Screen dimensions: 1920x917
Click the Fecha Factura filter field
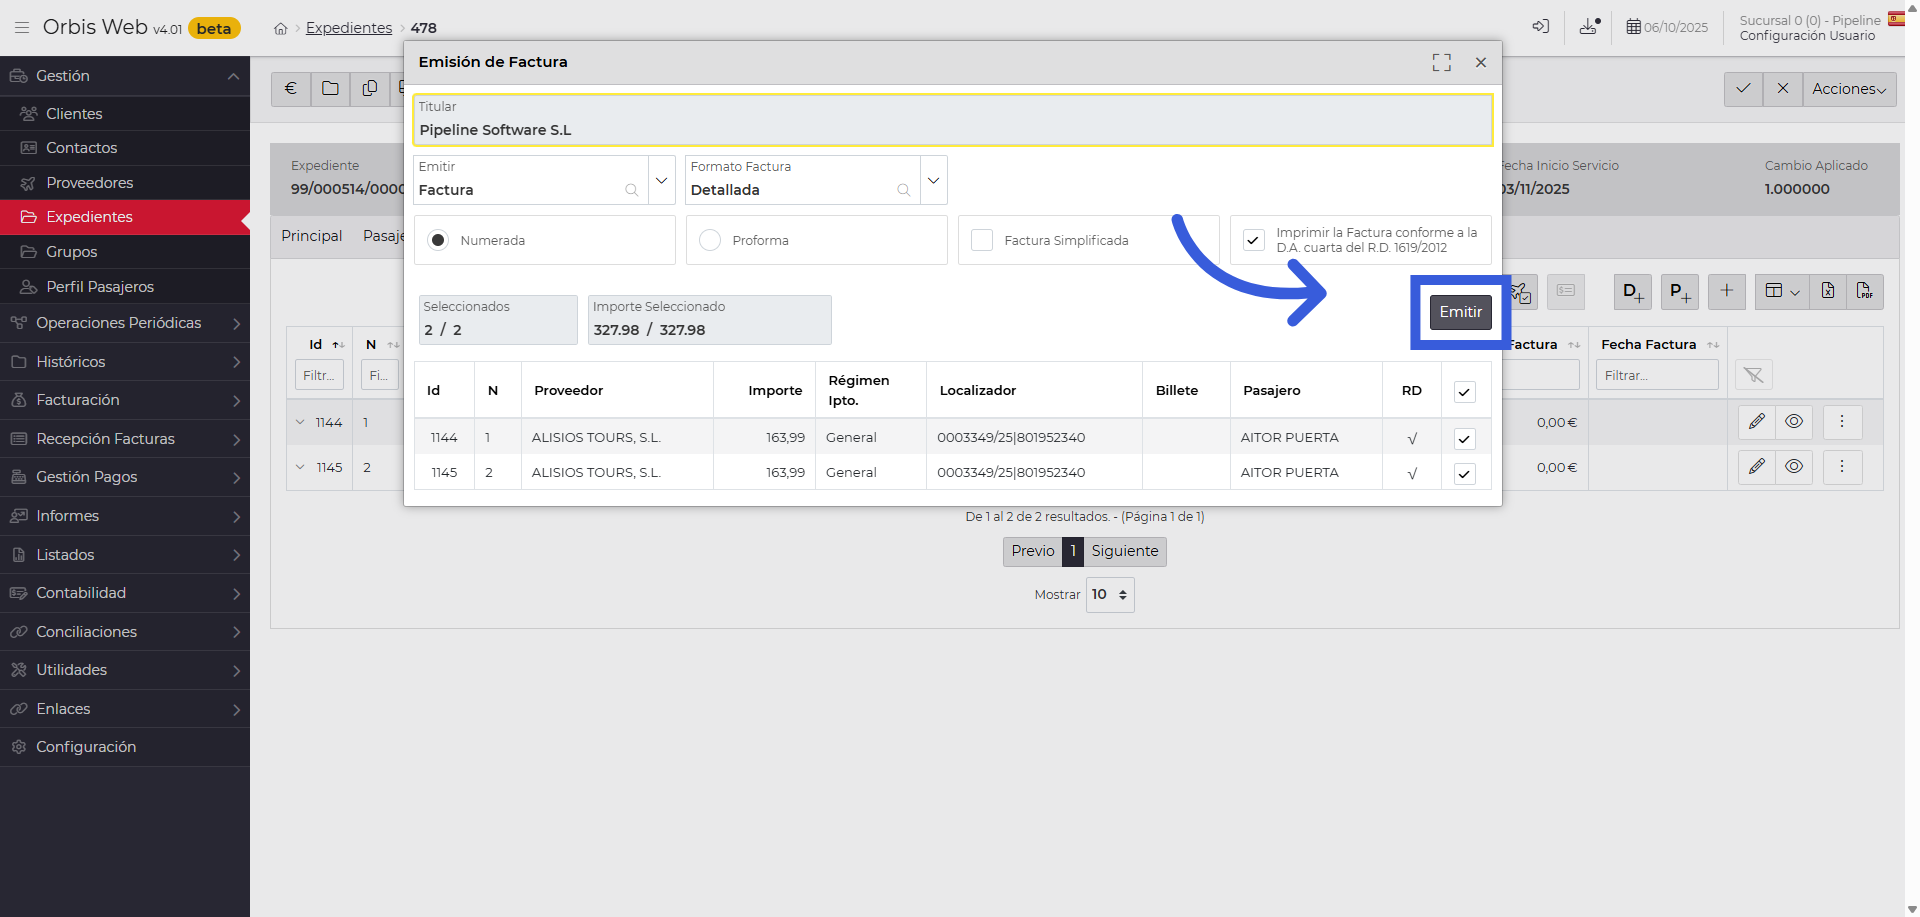point(1656,375)
